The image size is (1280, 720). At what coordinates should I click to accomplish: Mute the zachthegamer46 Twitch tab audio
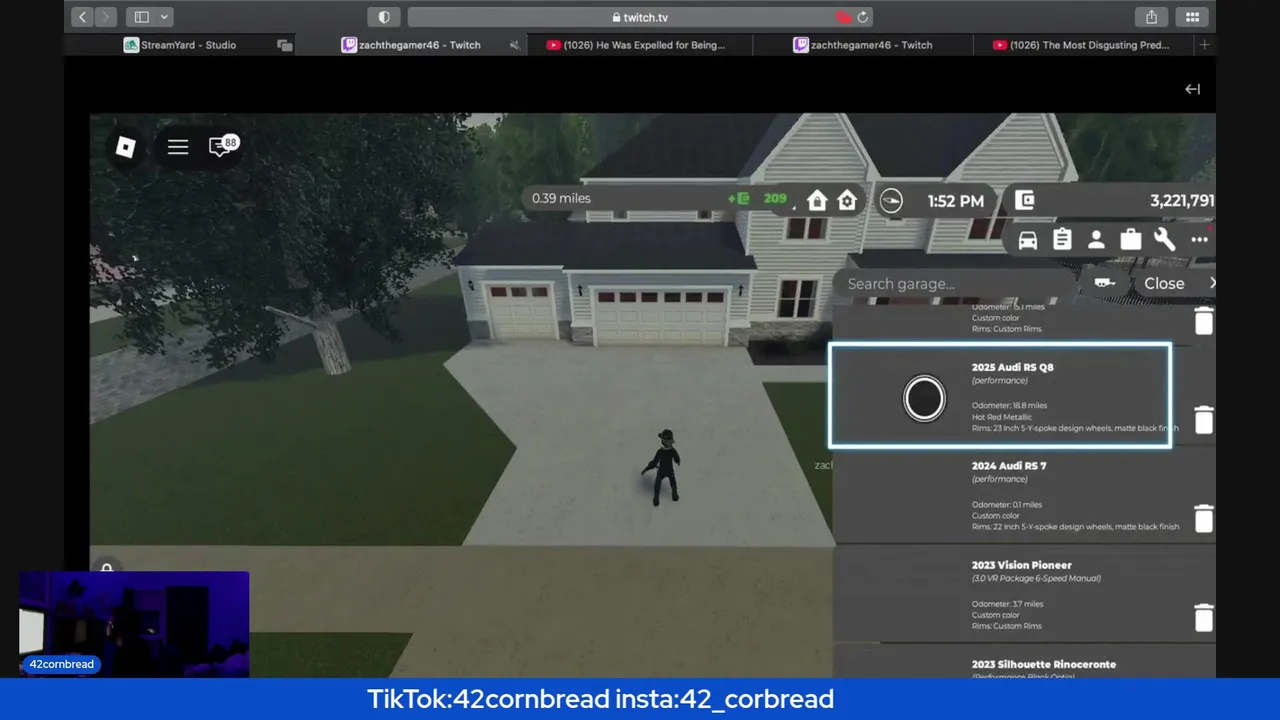coord(514,45)
